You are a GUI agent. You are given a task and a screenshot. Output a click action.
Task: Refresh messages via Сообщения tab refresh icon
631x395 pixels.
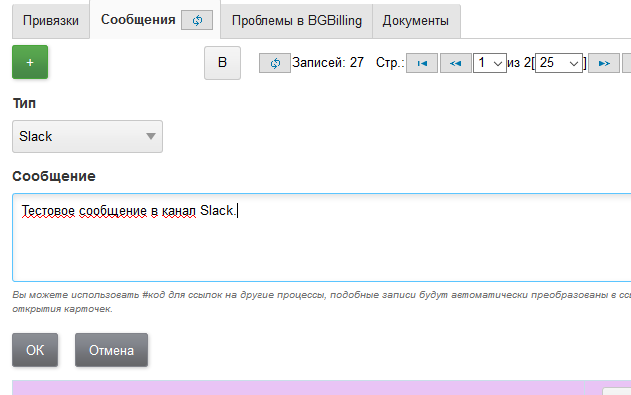(197, 20)
